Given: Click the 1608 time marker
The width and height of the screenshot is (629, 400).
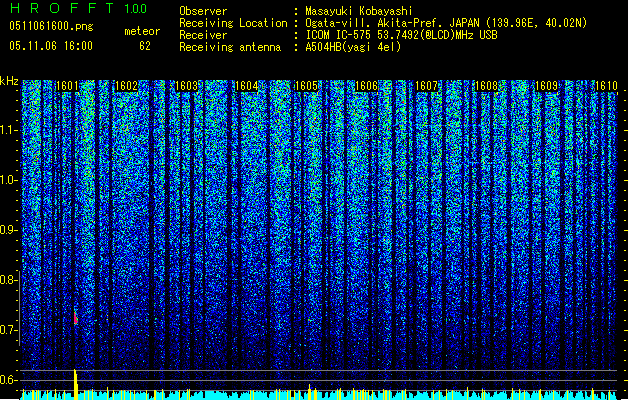Looking at the screenshot, I should tap(486, 86).
